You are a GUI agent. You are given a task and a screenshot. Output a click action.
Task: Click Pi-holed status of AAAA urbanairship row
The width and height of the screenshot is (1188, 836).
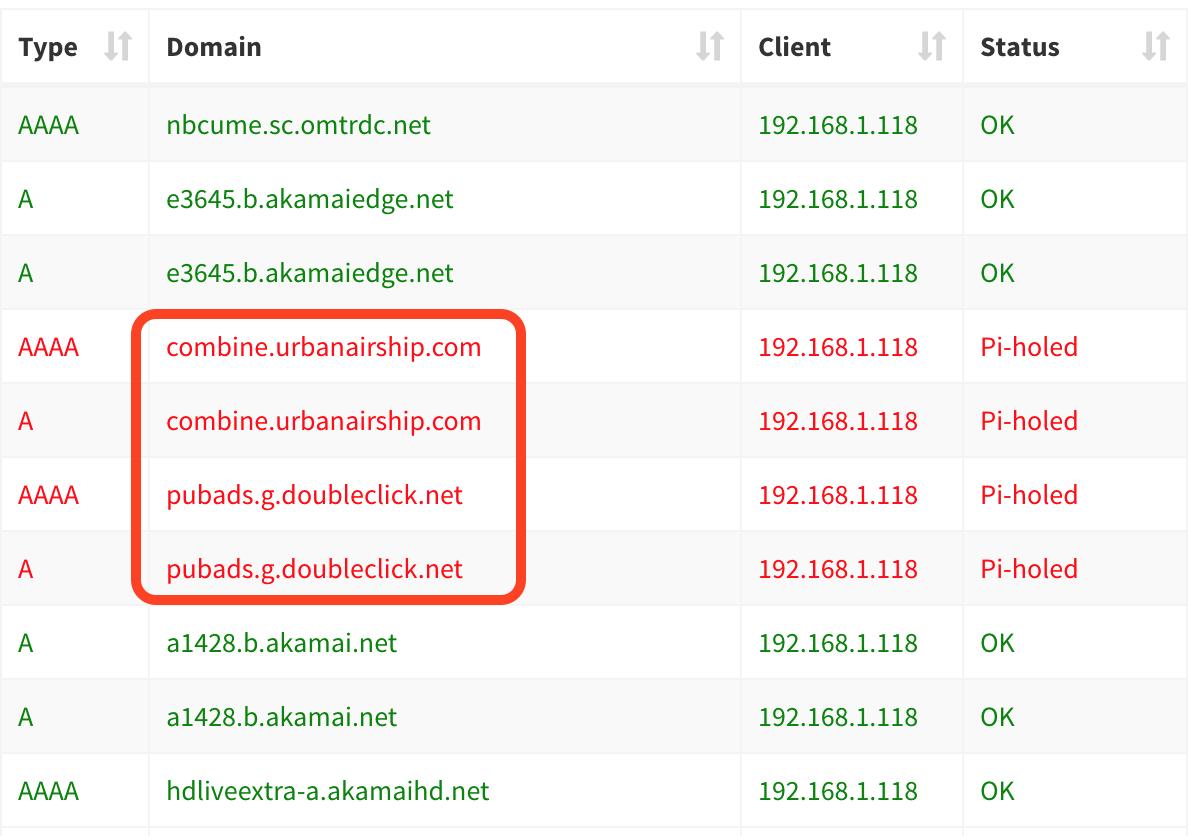coord(1029,347)
